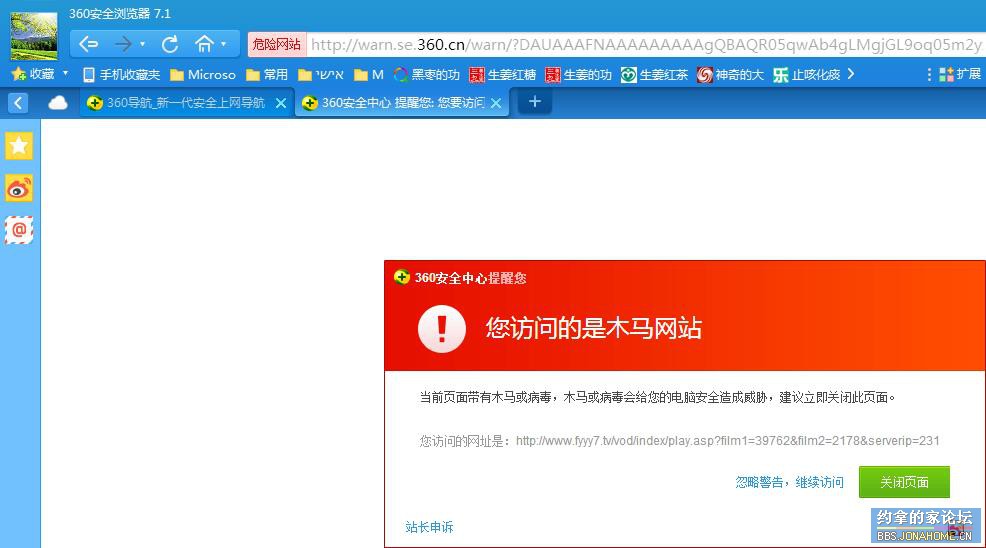Click the three-dot bookmarks bar menu
Viewport: 986px width, 548px height.
tap(929, 74)
